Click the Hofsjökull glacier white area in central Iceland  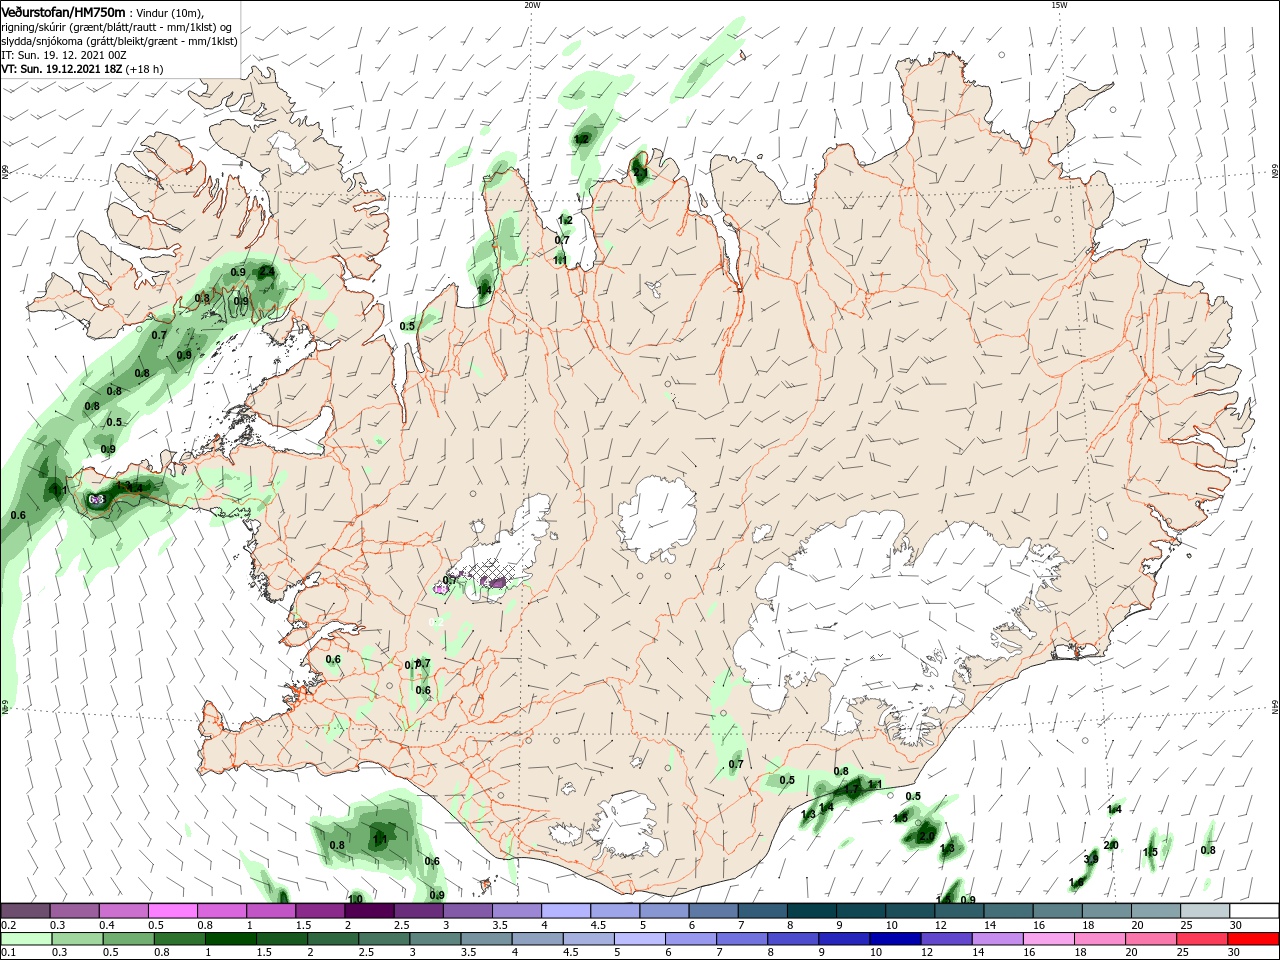[x=657, y=519]
